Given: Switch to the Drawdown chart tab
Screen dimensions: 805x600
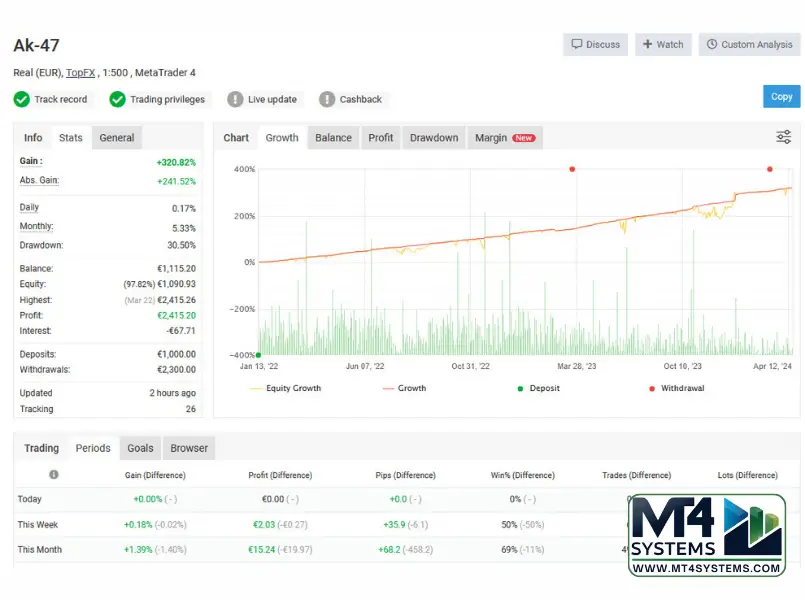Looking at the screenshot, I should [434, 138].
